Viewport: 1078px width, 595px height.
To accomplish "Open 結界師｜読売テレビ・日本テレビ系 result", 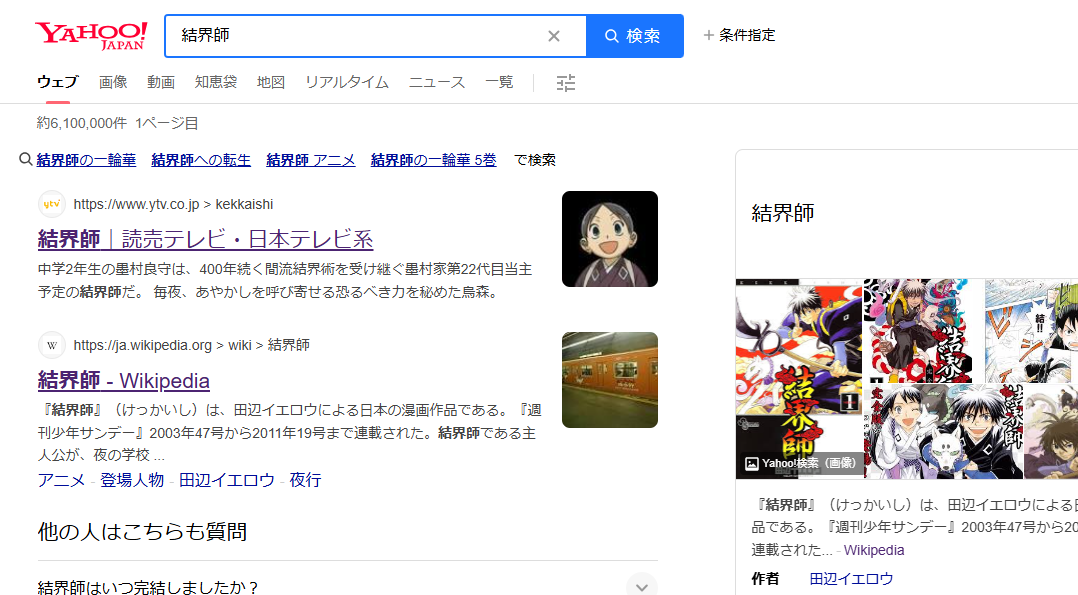I will (x=206, y=239).
